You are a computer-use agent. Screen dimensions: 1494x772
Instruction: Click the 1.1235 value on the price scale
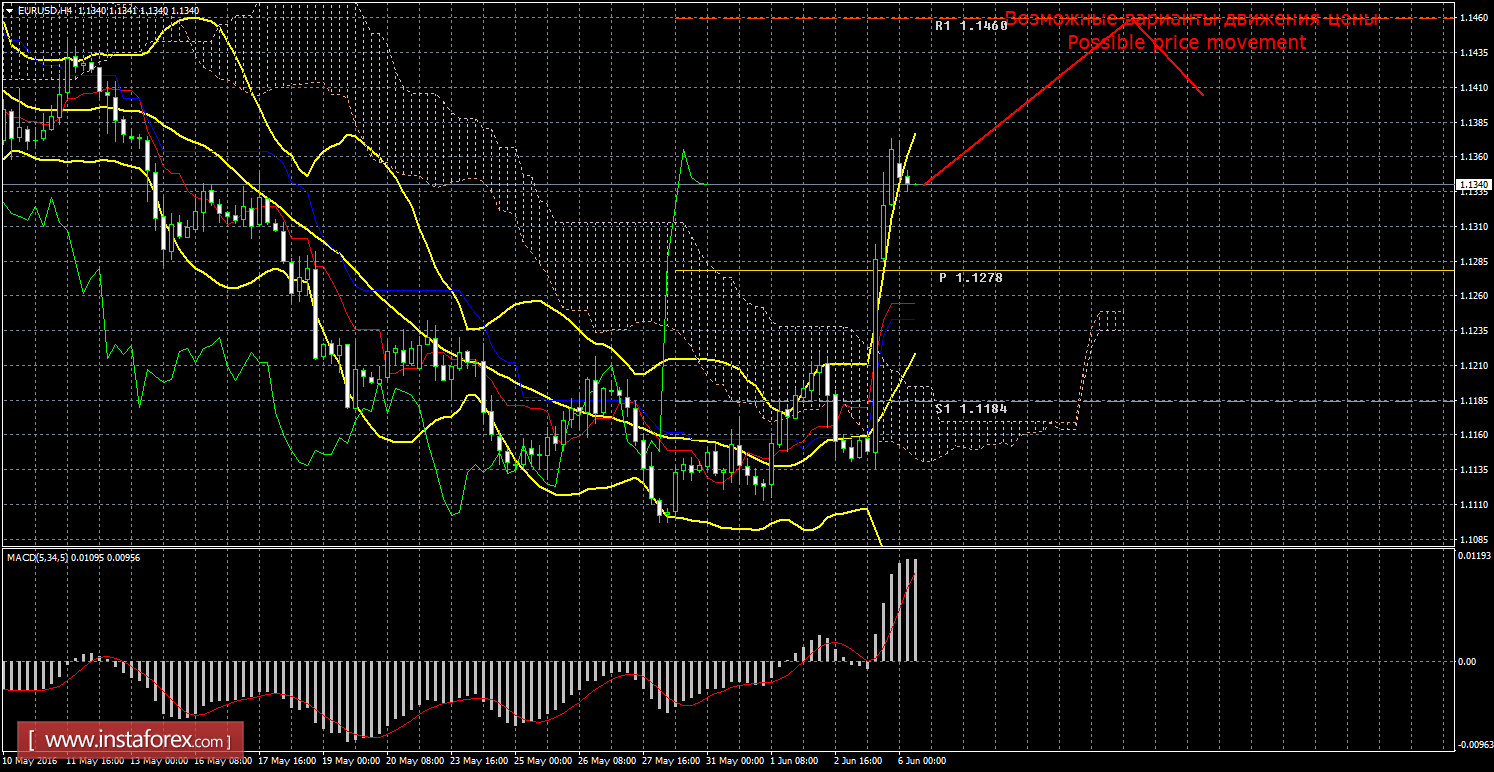coord(1472,331)
